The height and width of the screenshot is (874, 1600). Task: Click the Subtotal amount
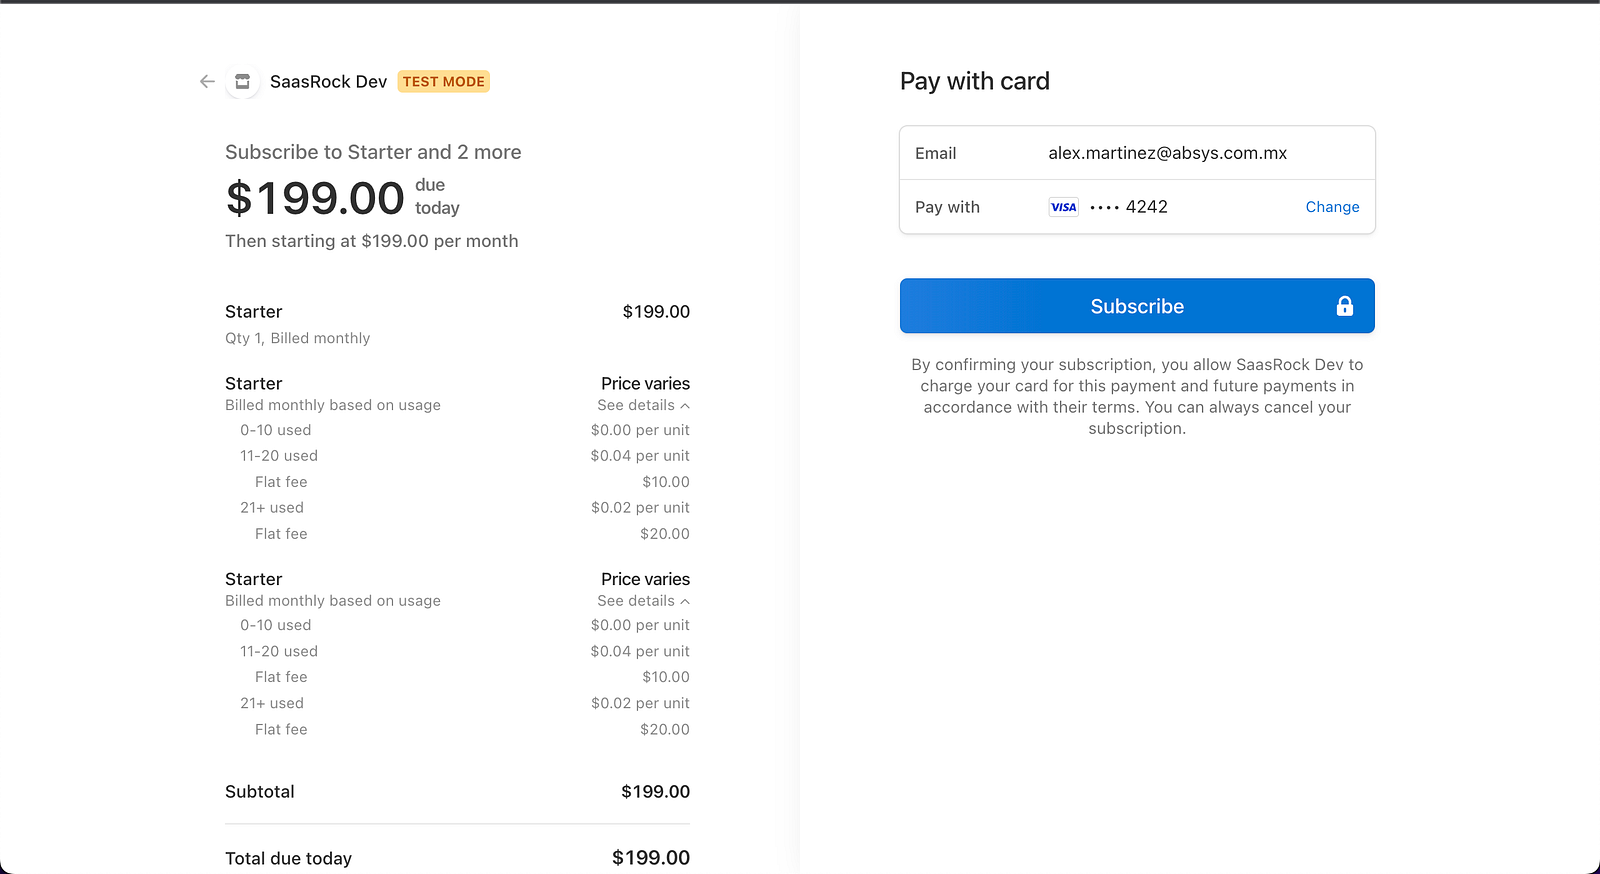click(x=655, y=792)
